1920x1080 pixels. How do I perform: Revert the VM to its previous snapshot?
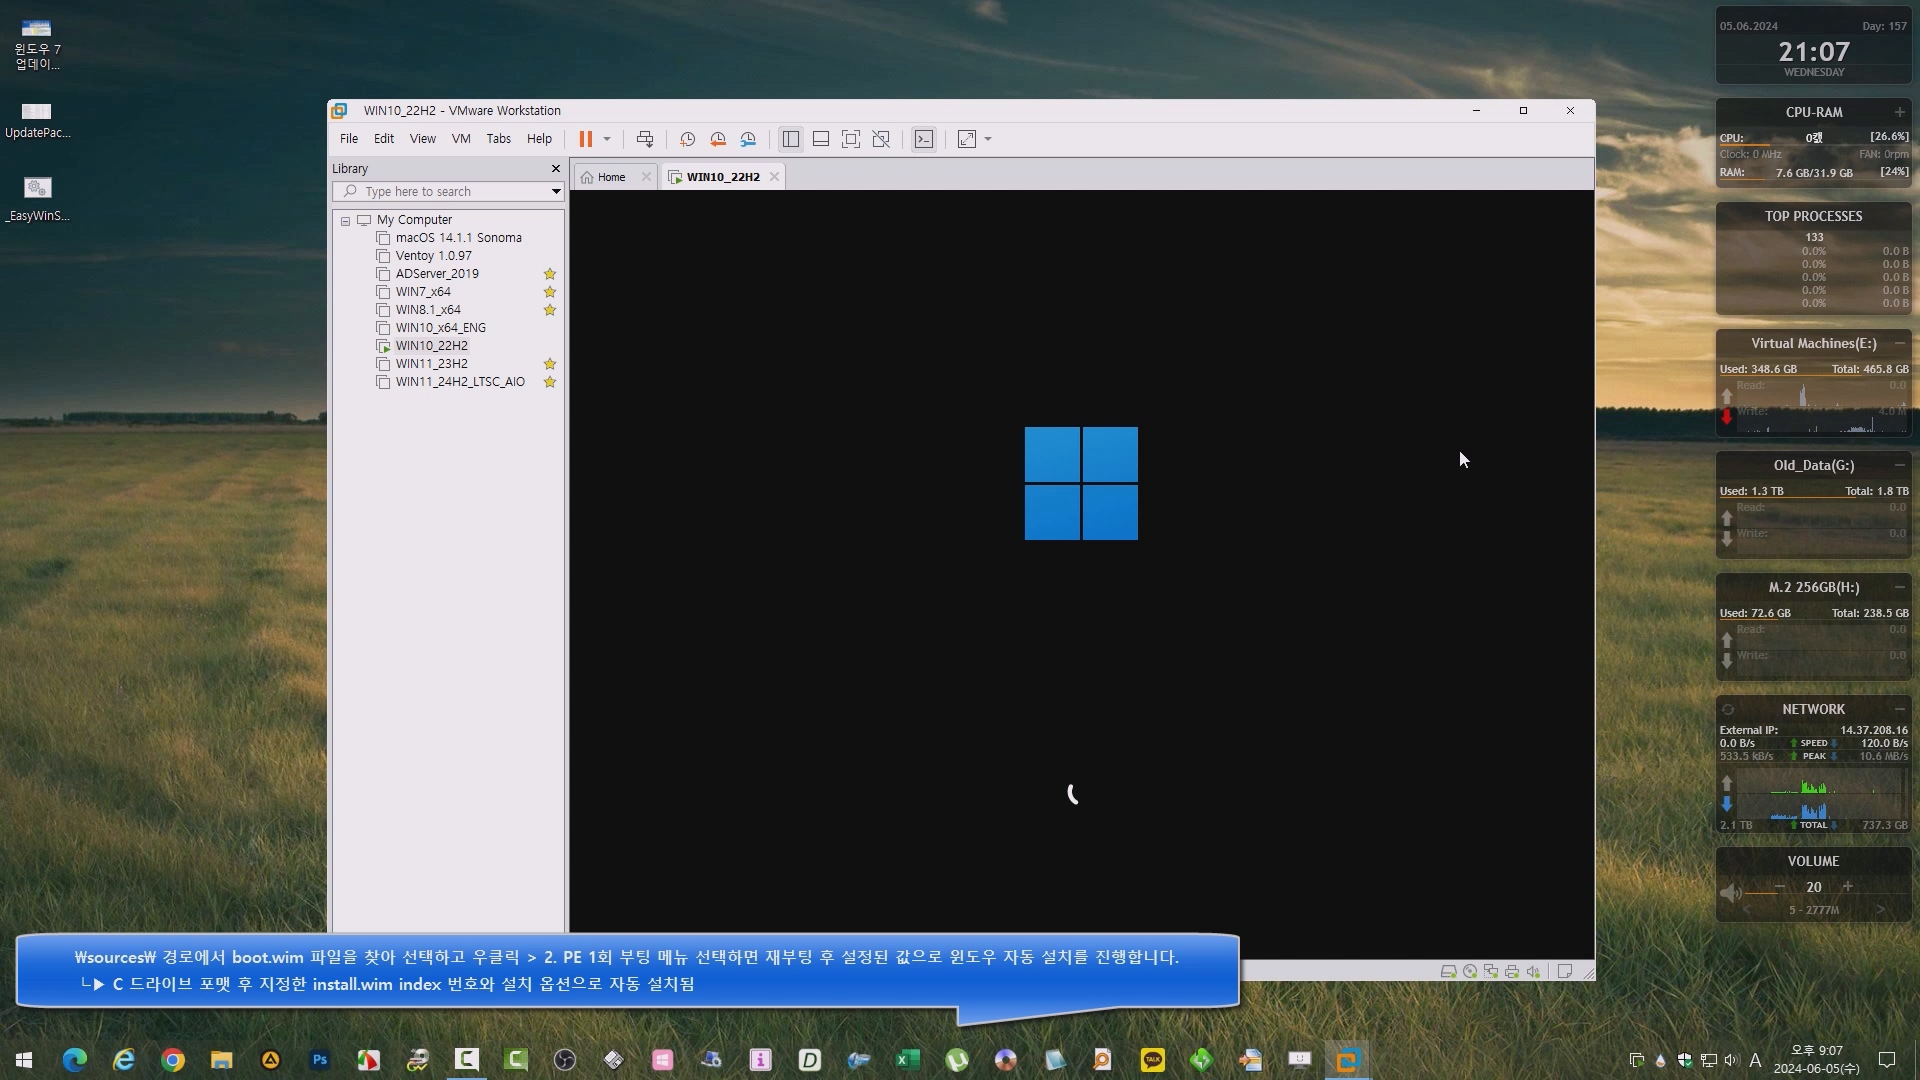coord(718,139)
